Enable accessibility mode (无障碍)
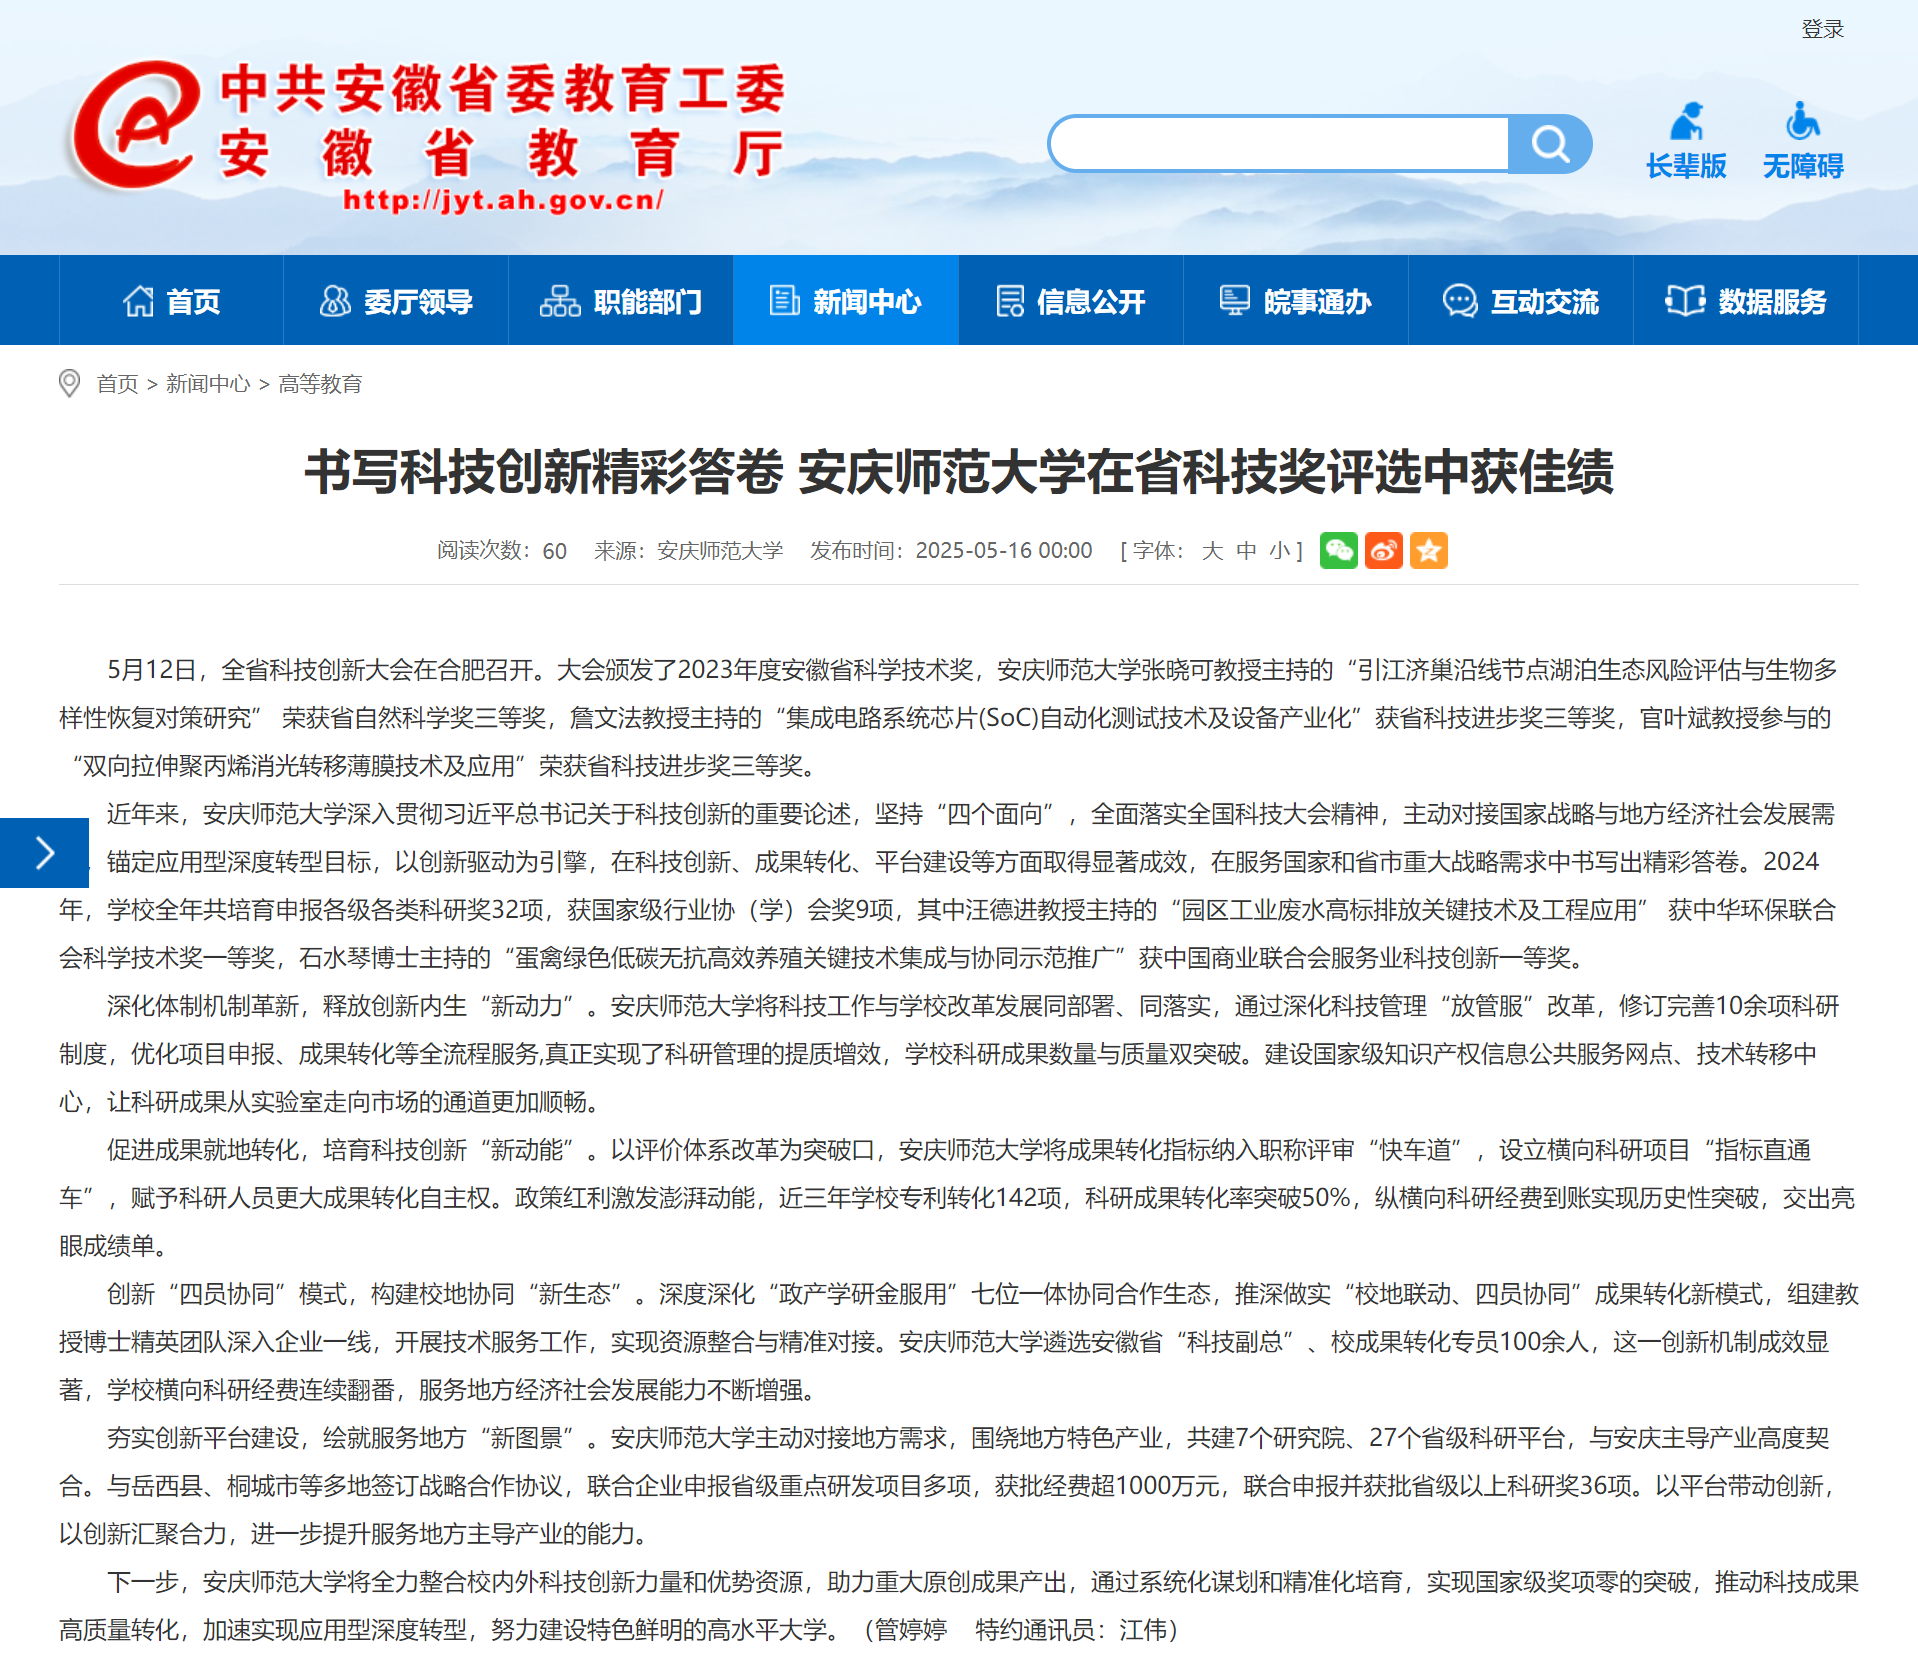This screenshot has height=1657, width=1918. [1802, 141]
